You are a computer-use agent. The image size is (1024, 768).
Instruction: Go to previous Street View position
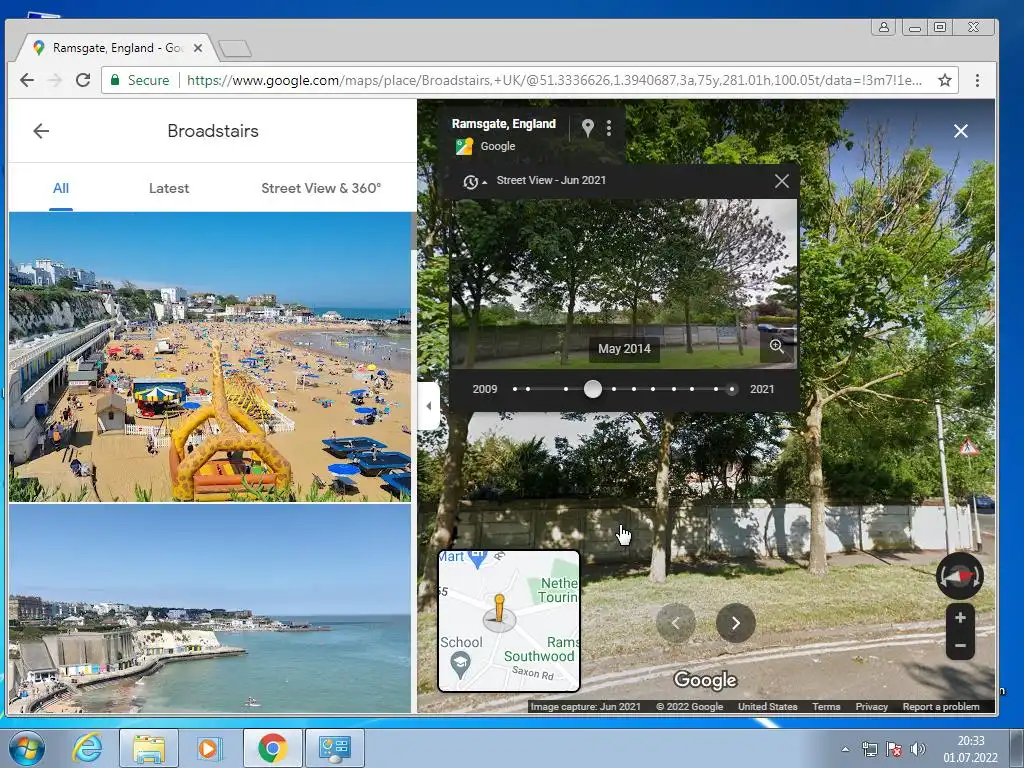[676, 623]
